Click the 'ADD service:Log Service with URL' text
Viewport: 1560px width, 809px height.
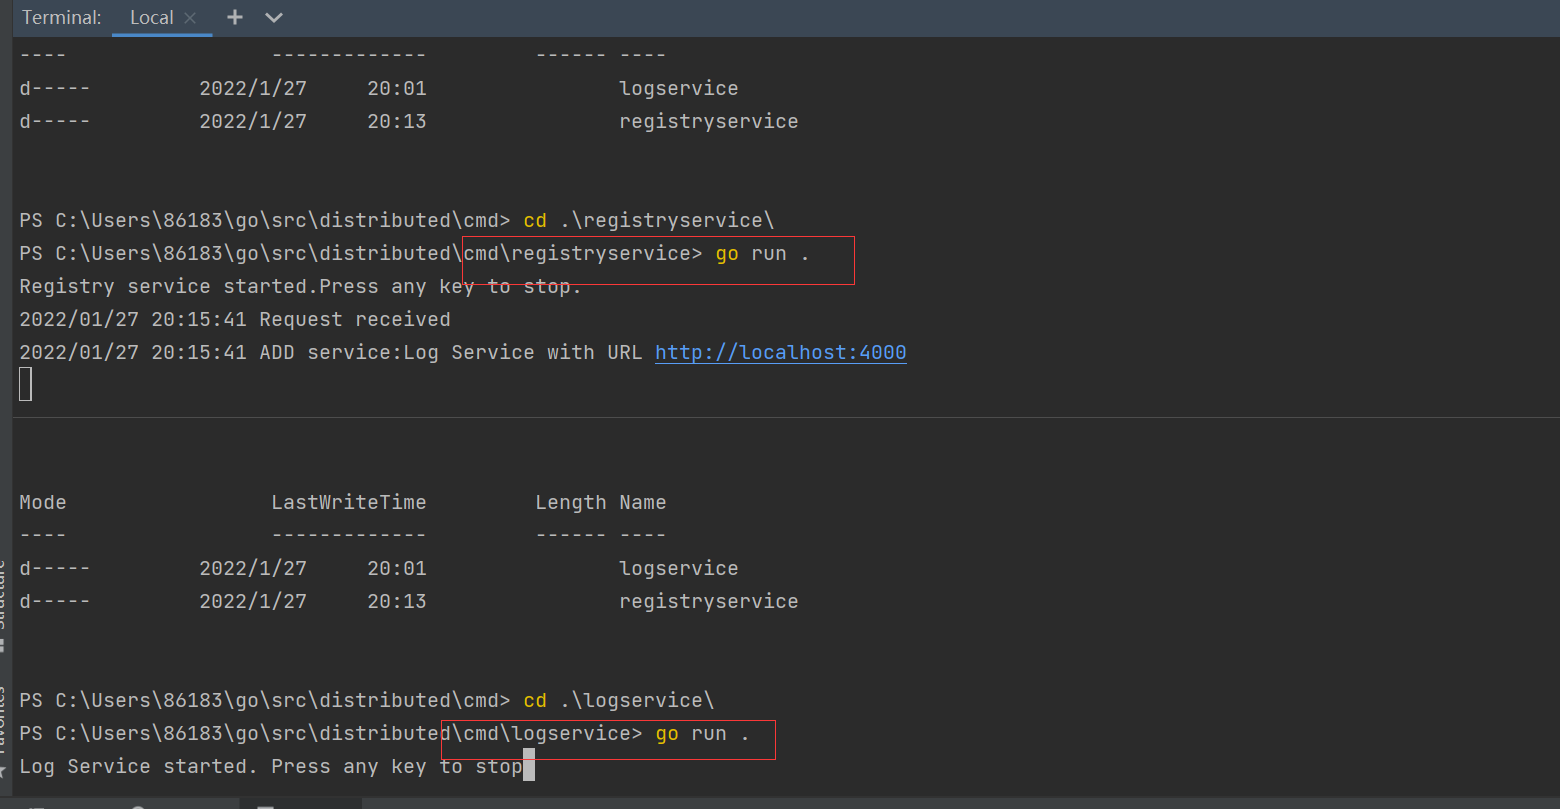[451, 352]
